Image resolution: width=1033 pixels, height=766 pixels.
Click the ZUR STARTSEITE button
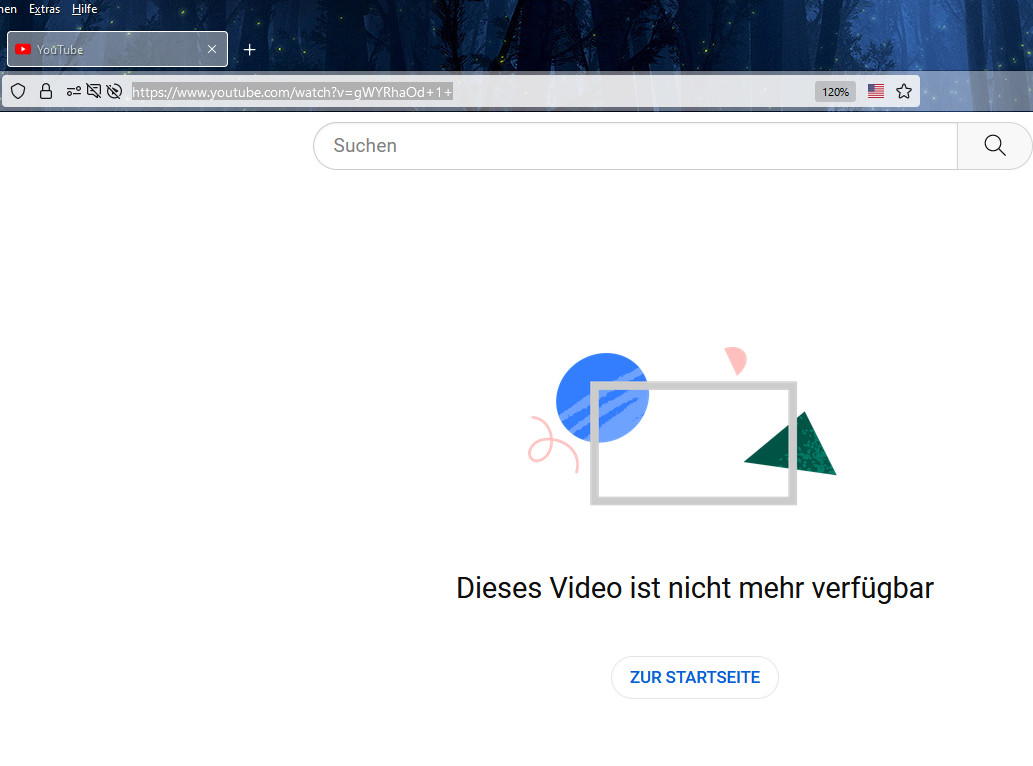pos(695,677)
